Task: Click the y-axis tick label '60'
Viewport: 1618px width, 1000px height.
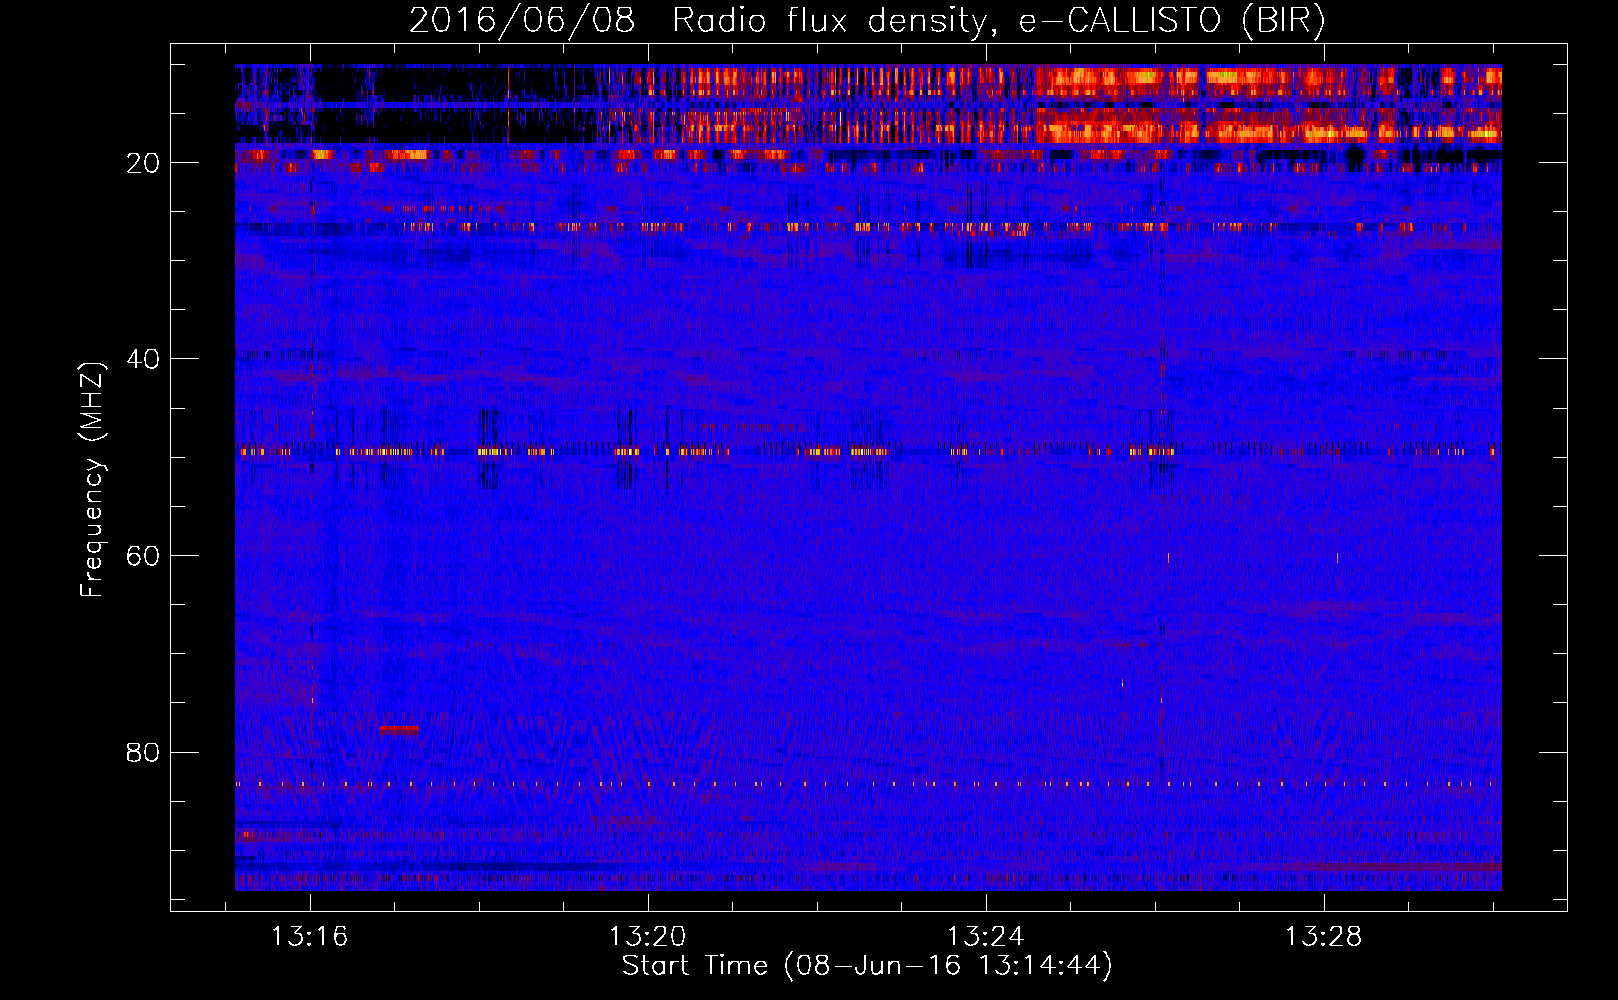Action: coord(144,556)
